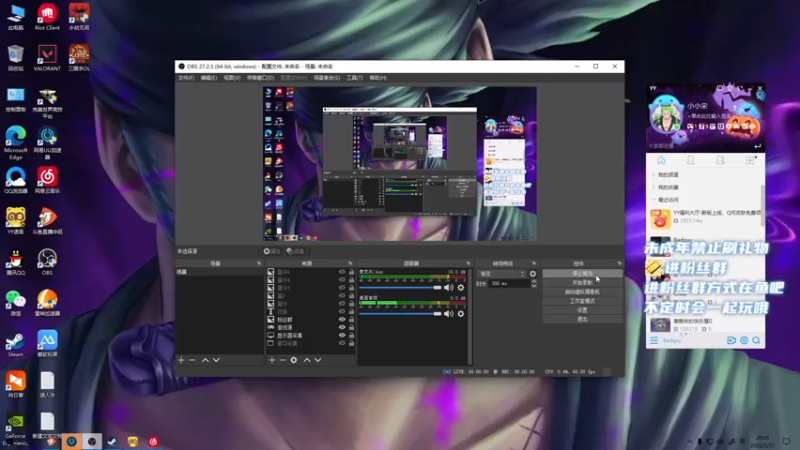Open the 工具(T) Tools menu

[355, 78]
